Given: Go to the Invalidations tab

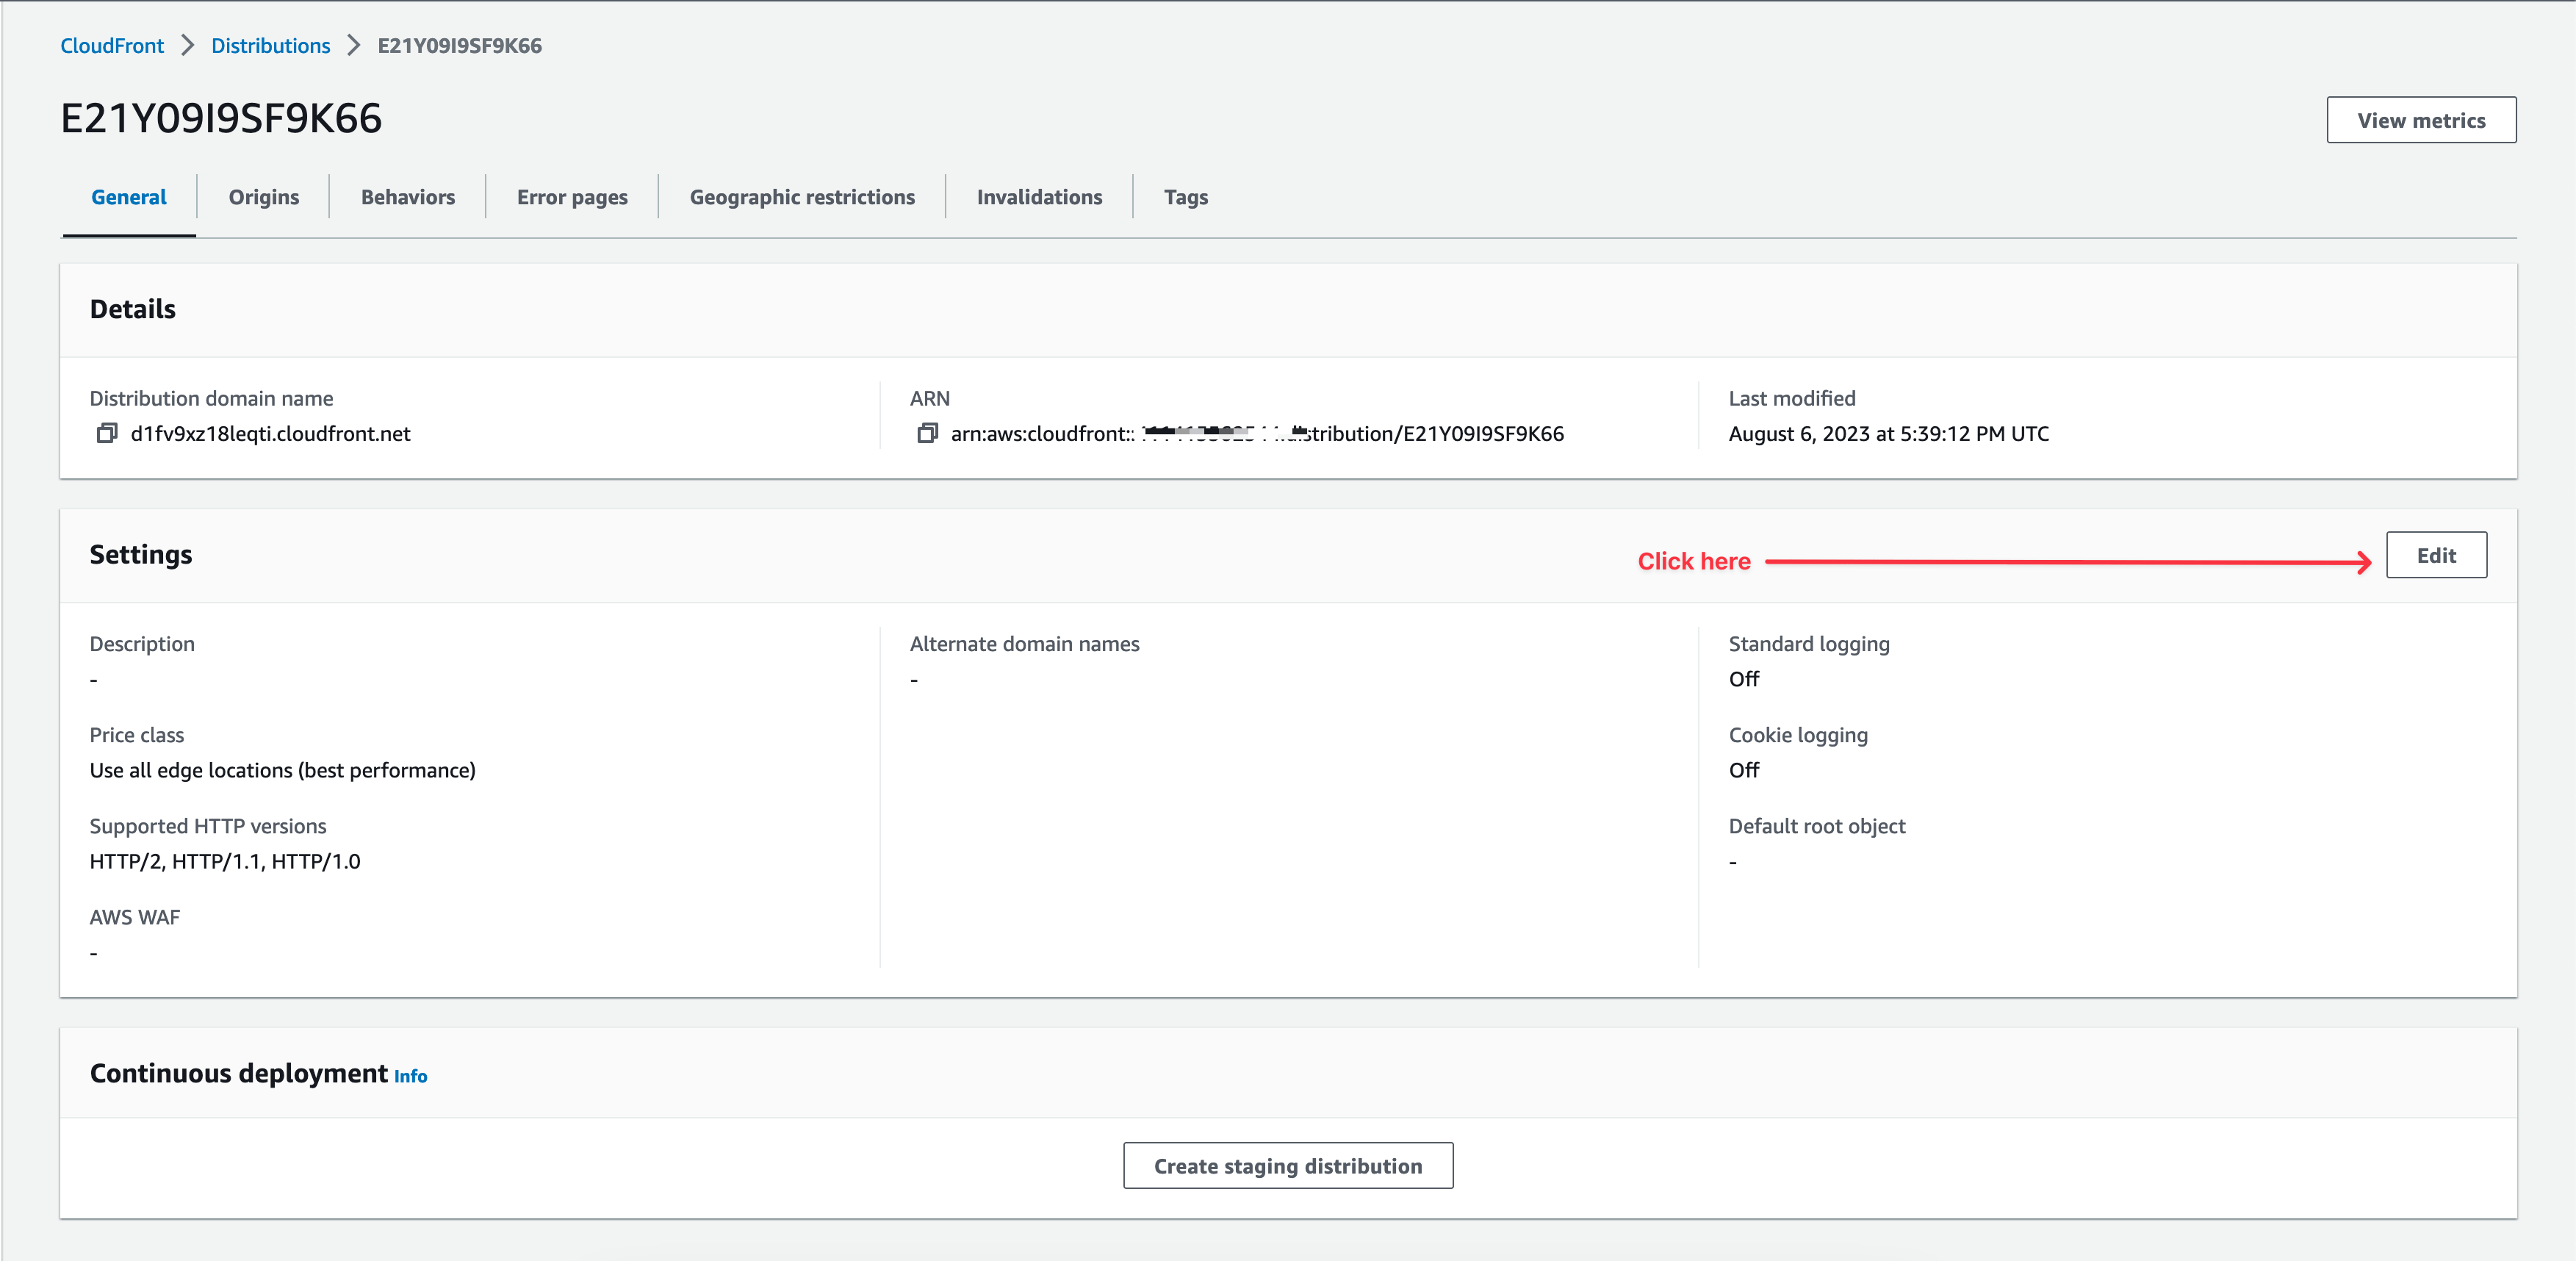Looking at the screenshot, I should pyautogui.click(x=1039, y=197).
